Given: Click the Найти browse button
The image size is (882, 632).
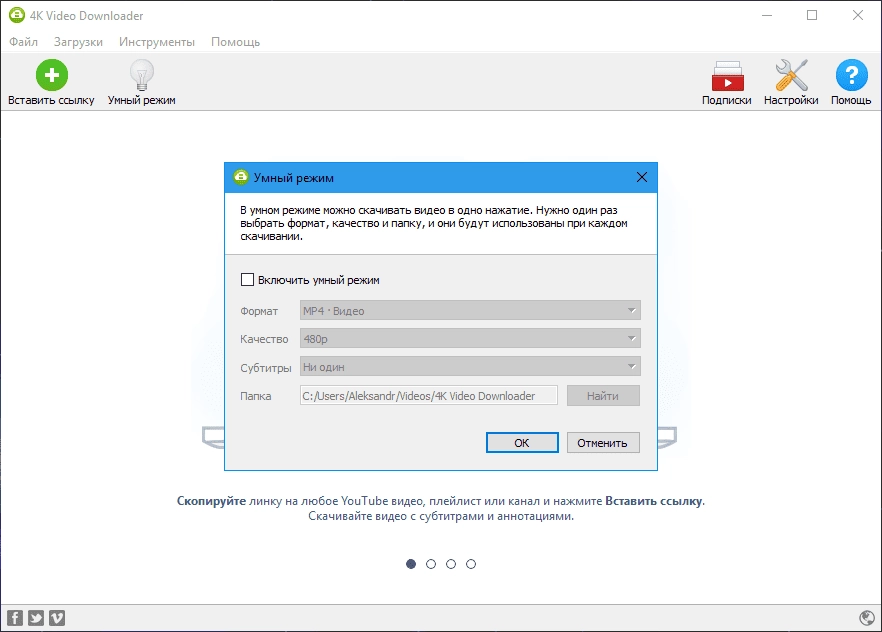Looking at the screenshot, I should coord(603,395).
